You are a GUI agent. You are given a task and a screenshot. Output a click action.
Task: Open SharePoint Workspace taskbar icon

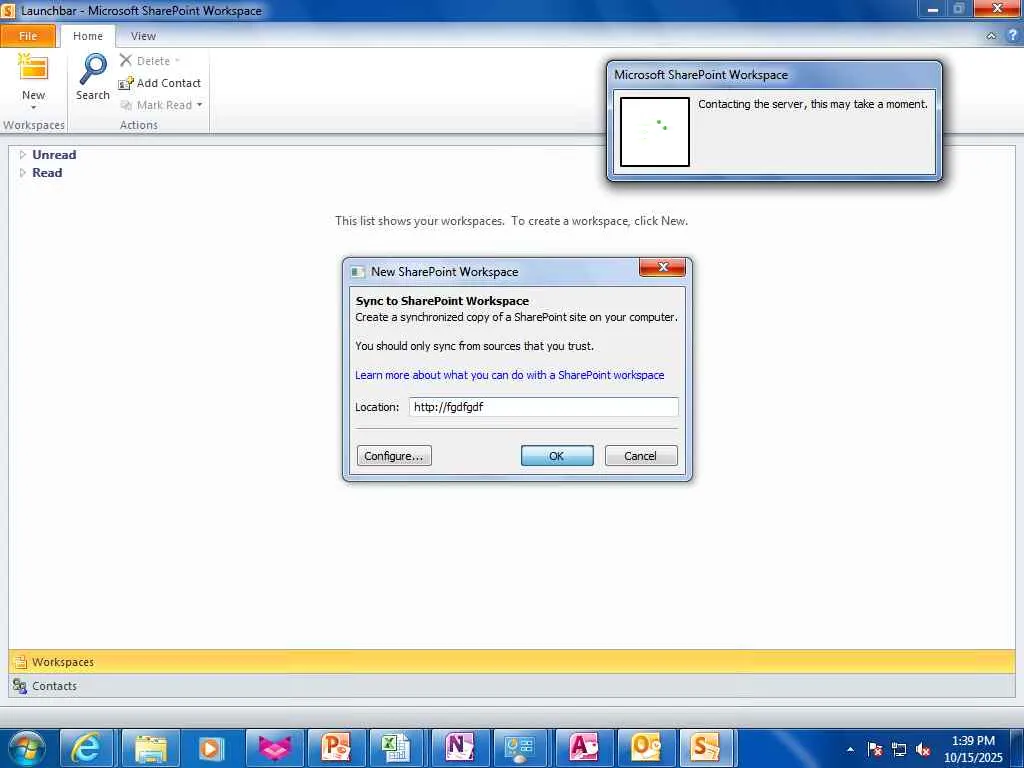(x=706, y=748)
